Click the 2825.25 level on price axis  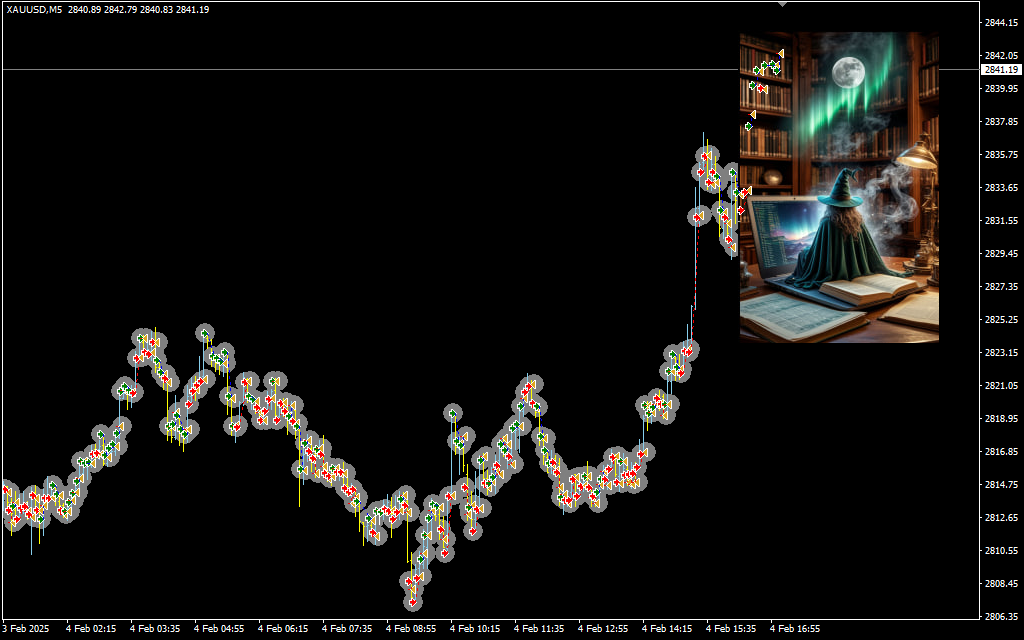[1000, 319]
